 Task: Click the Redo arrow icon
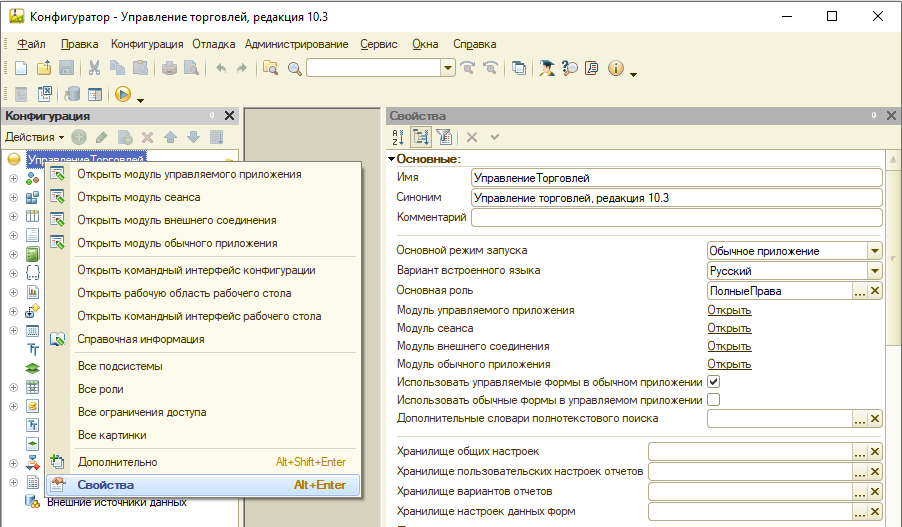[x=242, y=68]
